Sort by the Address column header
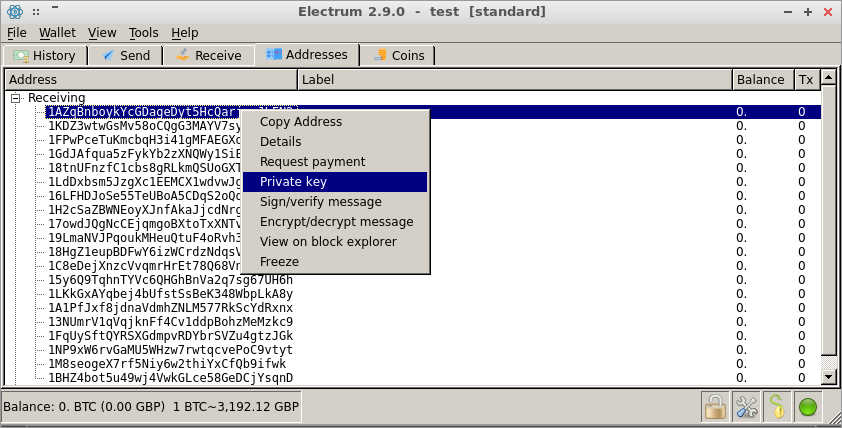 pyautogui.click(x=151, y=79)
